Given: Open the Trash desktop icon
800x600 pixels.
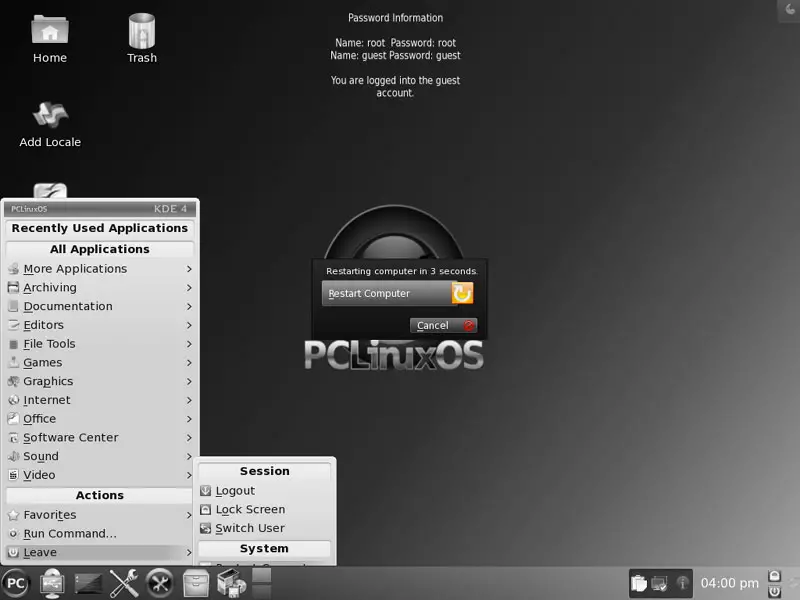Looking at the screenshot, I should (142, 31).
